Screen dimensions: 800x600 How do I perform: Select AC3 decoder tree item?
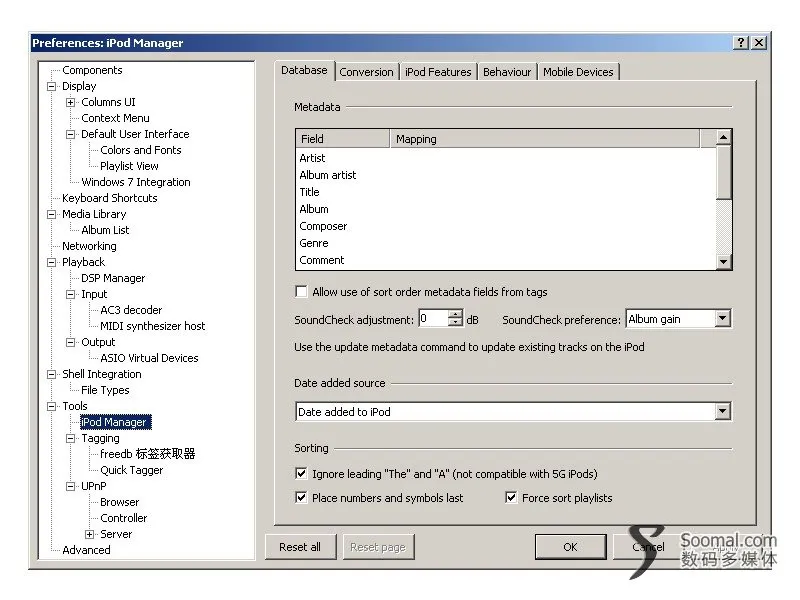point(131,310)
